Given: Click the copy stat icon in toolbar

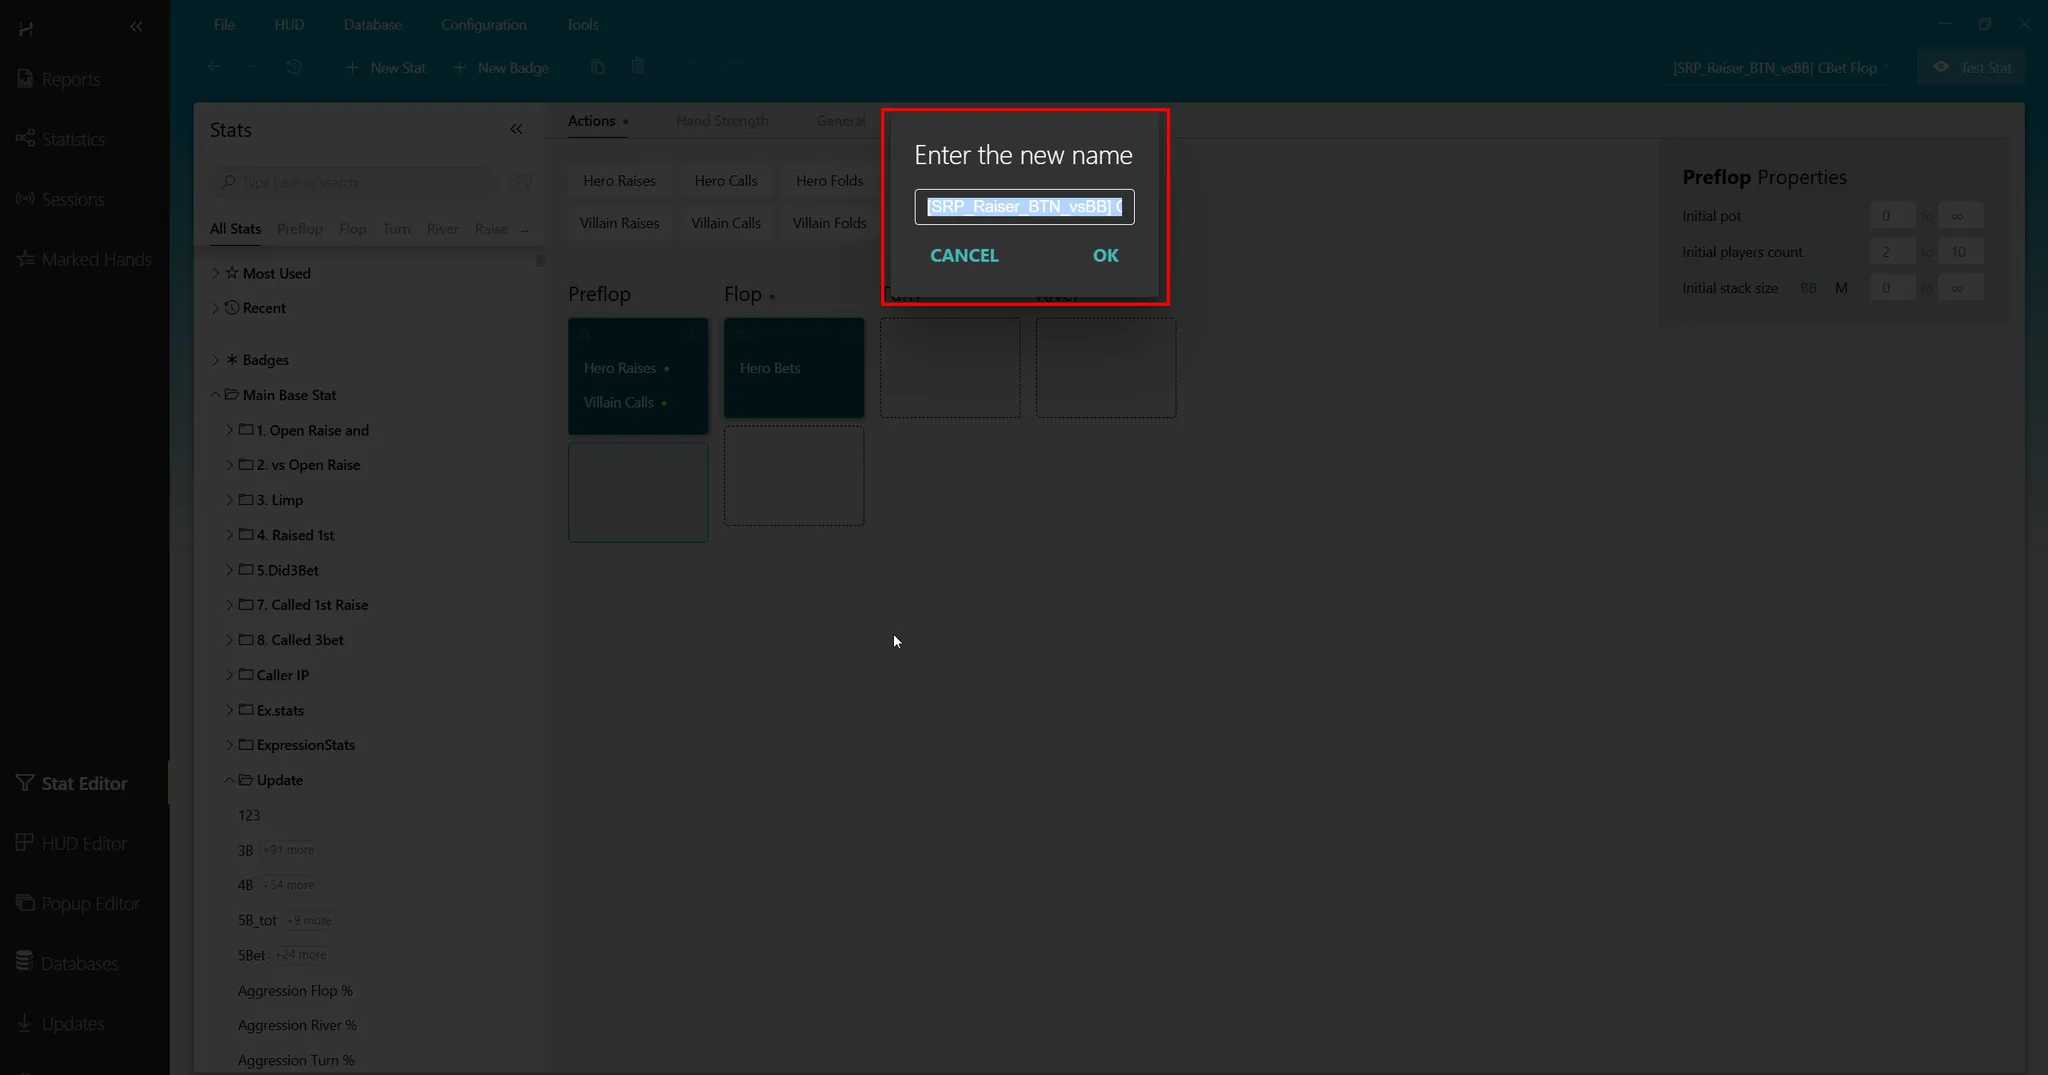Looking at the screenshot, I should (598, 67).
